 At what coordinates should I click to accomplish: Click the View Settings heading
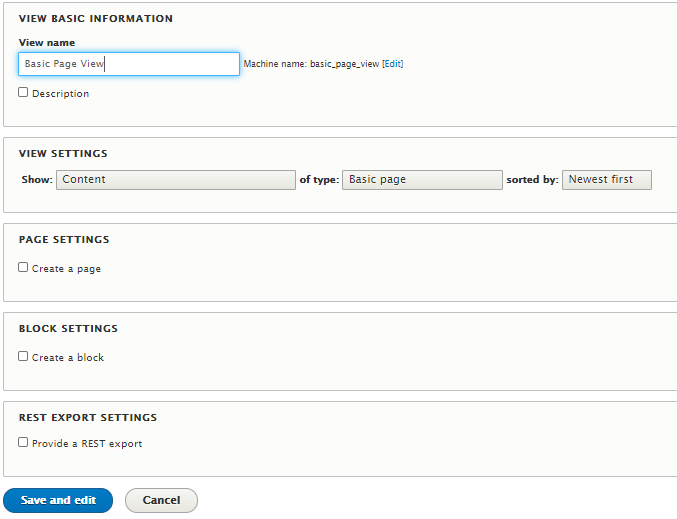[63, 154]
